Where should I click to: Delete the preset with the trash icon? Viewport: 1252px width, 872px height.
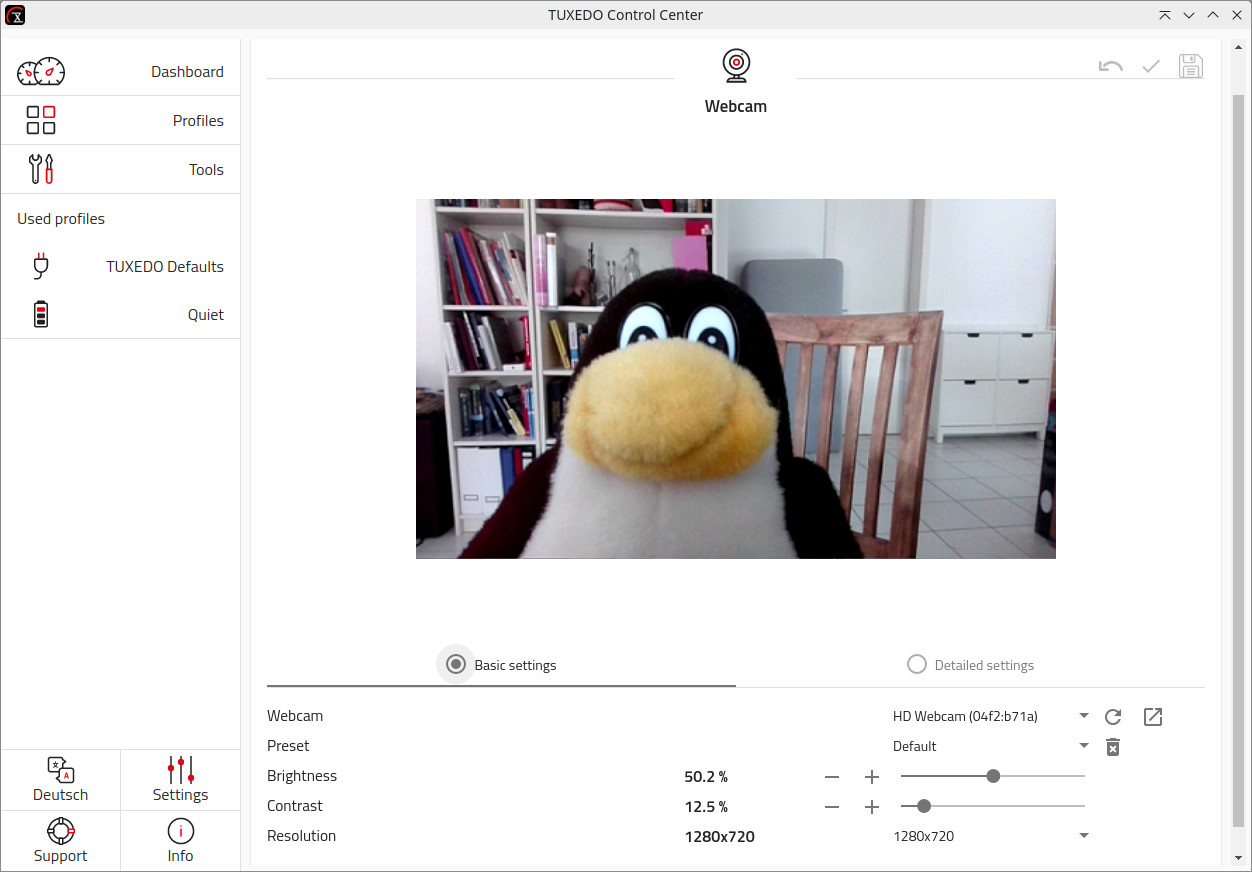pyautogui.click(x=1113, y=747)
